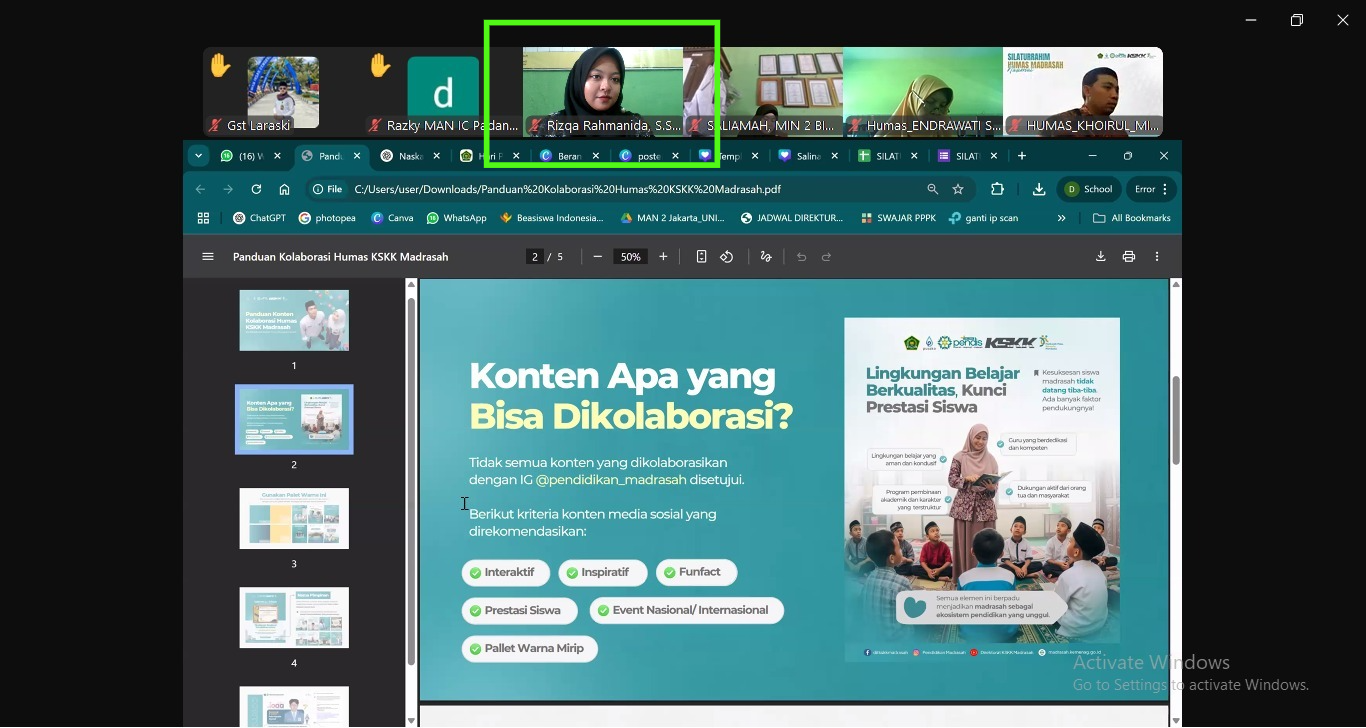
Task: Click the page number input field
Action: click(535, 257)
